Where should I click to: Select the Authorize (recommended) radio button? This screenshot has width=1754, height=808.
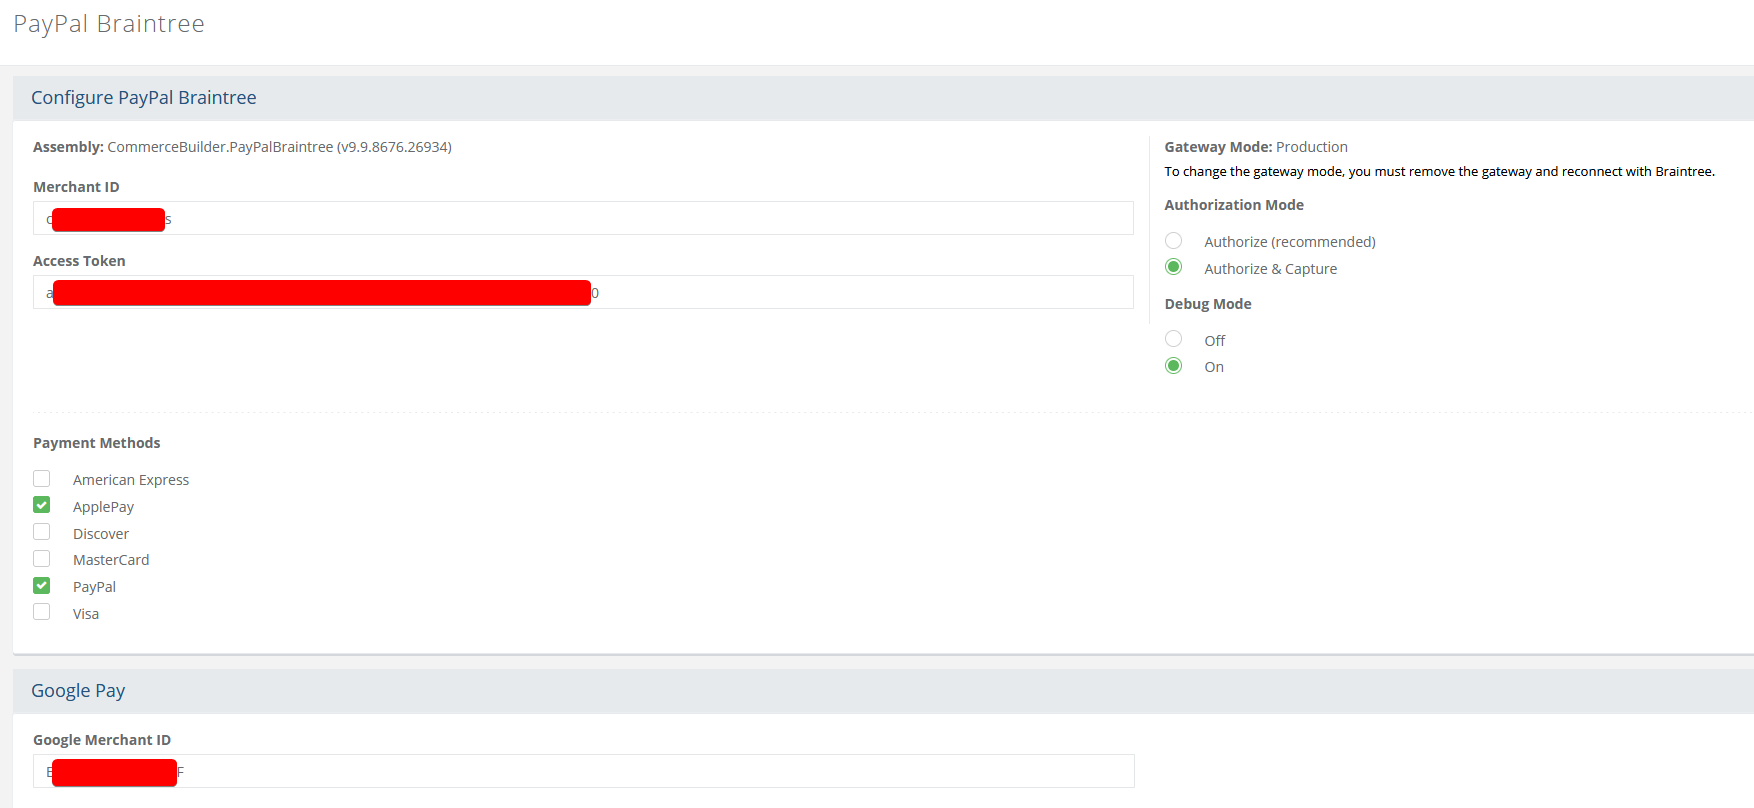(x=1174, y=241)
